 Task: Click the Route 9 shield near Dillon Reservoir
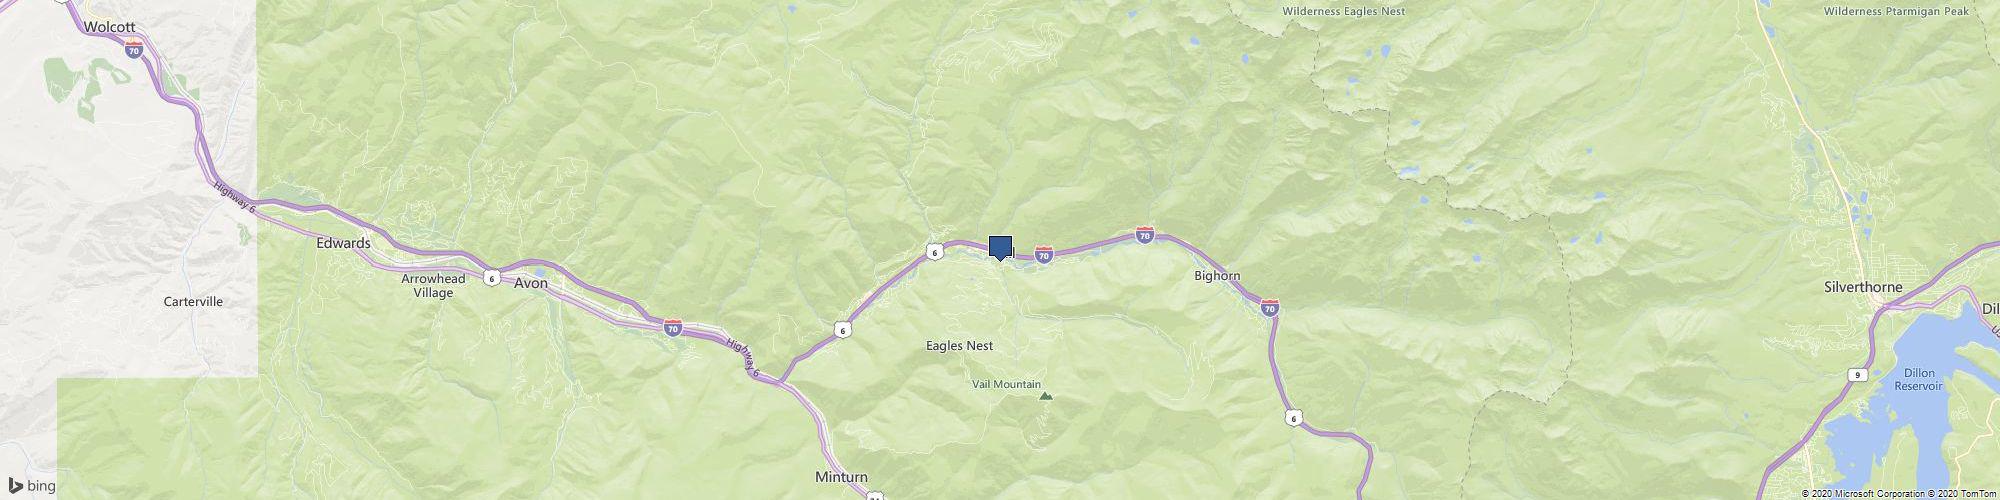(1857, 375)
